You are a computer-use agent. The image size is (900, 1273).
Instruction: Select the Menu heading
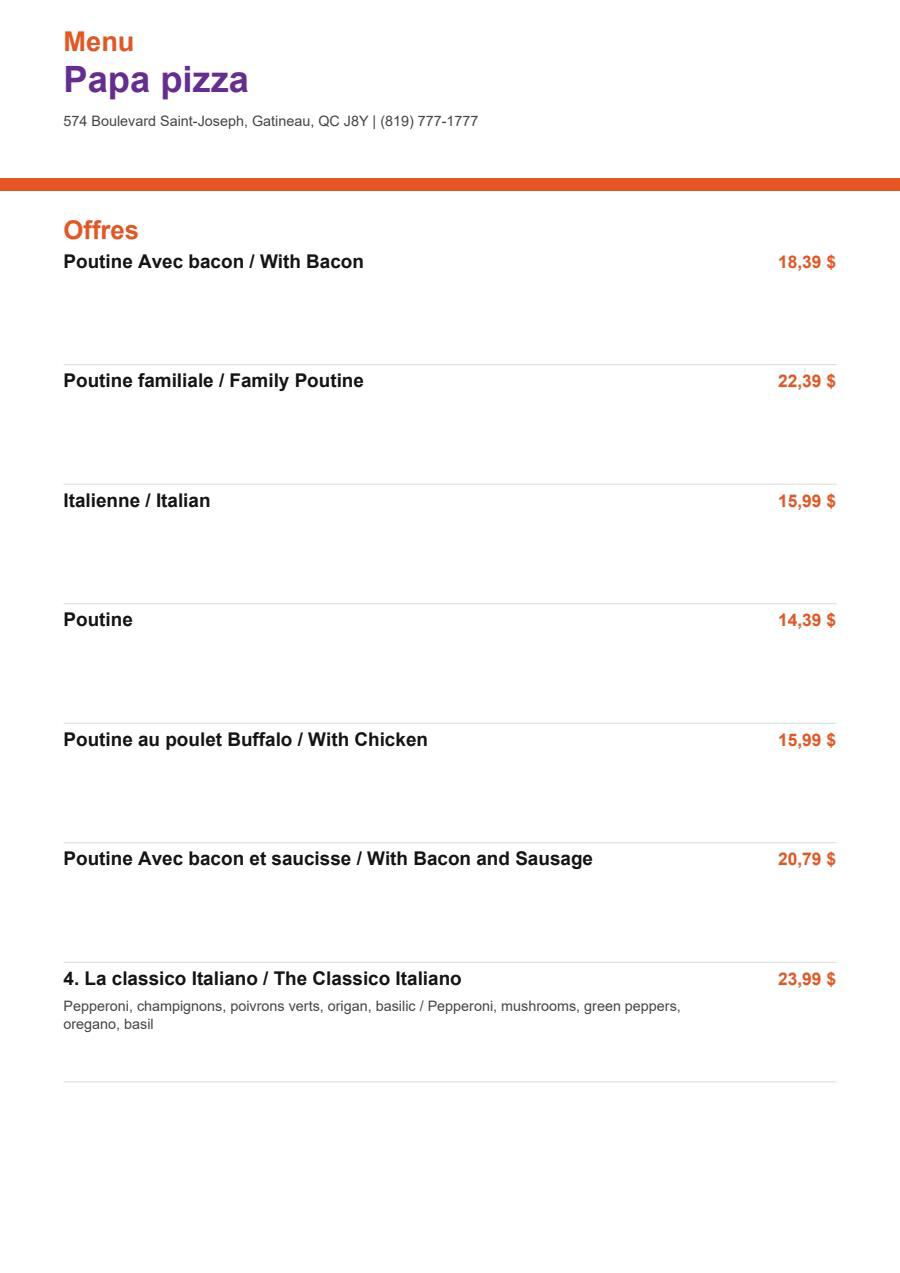point(99,42)
